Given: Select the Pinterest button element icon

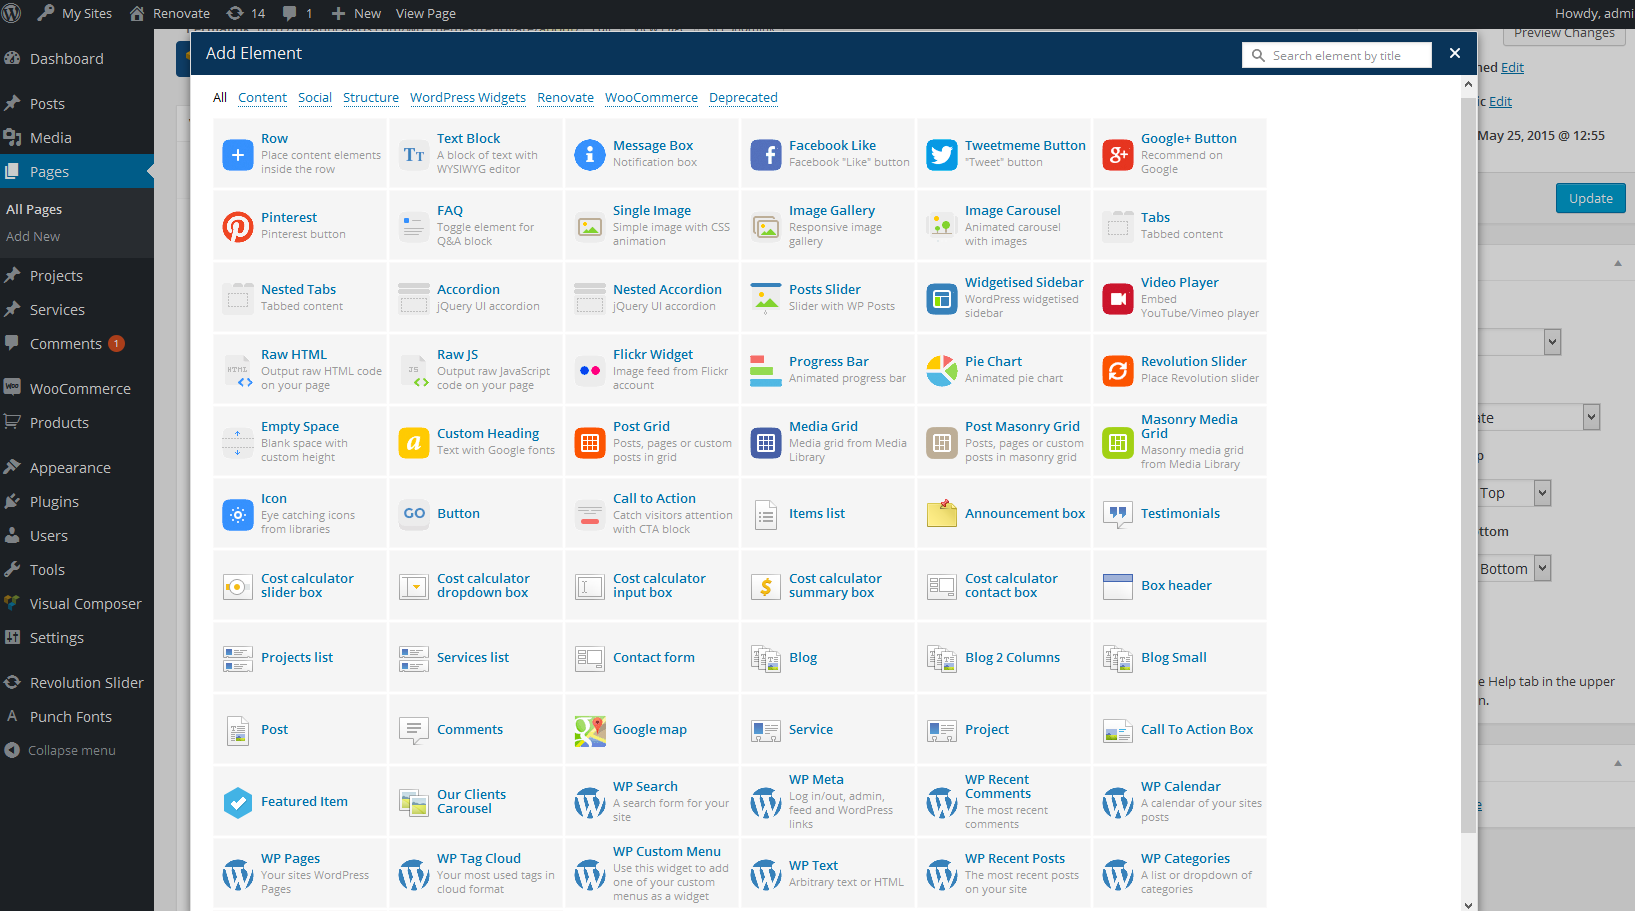Looking at the screenshot, I should tap(237, 227).
